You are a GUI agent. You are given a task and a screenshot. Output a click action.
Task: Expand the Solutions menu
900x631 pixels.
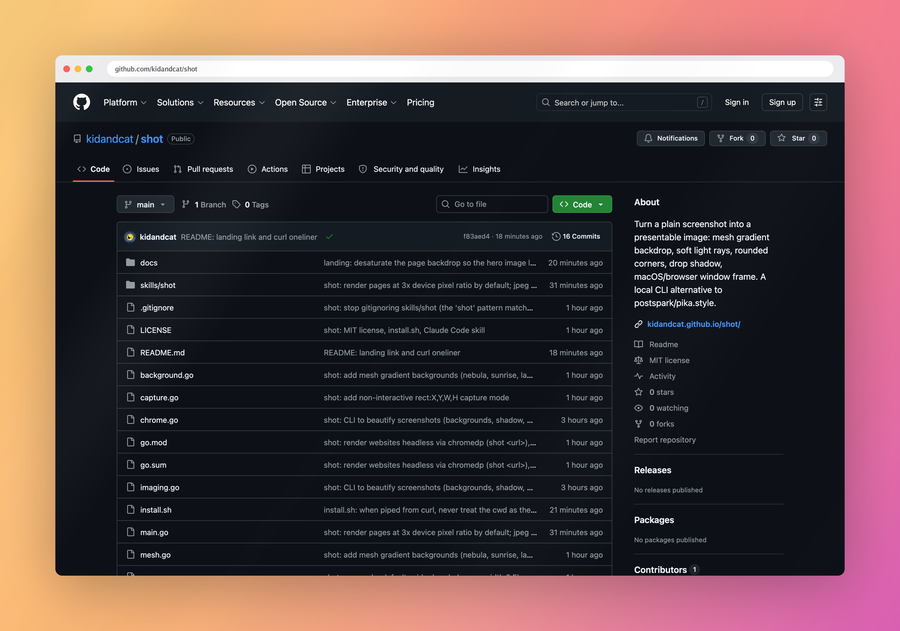[x=180, y=102]
